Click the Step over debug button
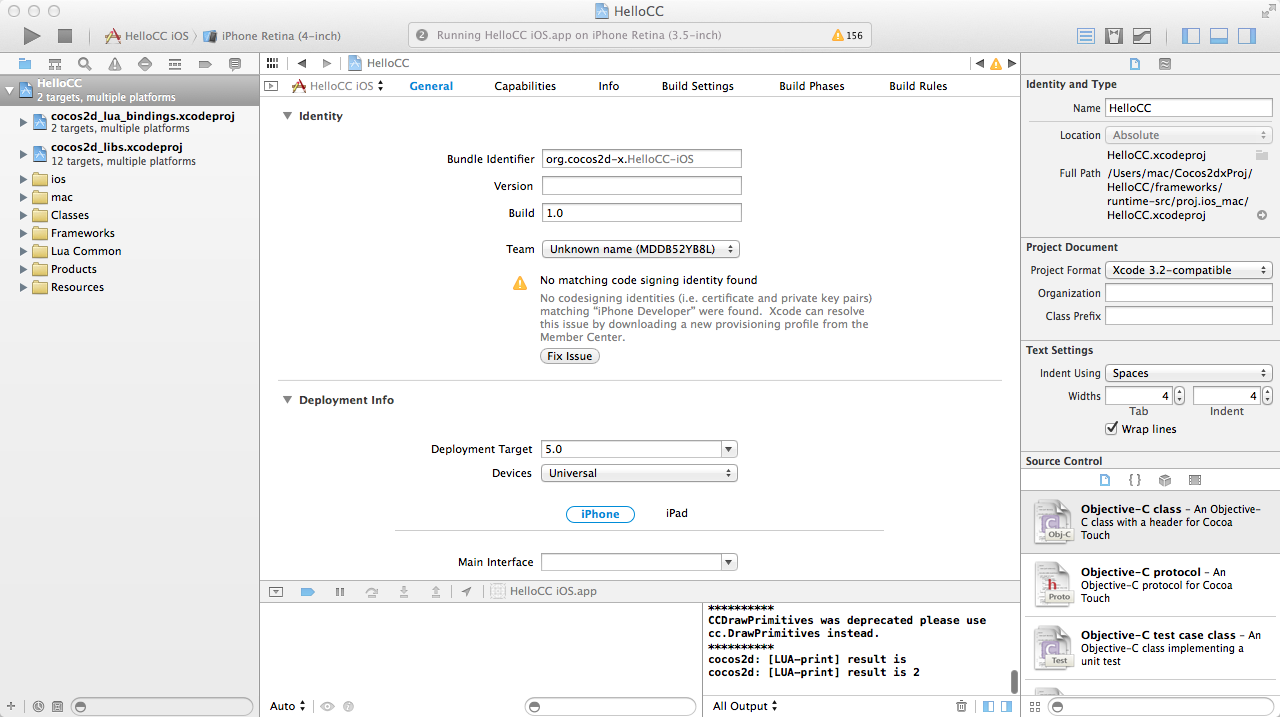The height and width of the screenshot is (717, 1280). coord(372,591)
